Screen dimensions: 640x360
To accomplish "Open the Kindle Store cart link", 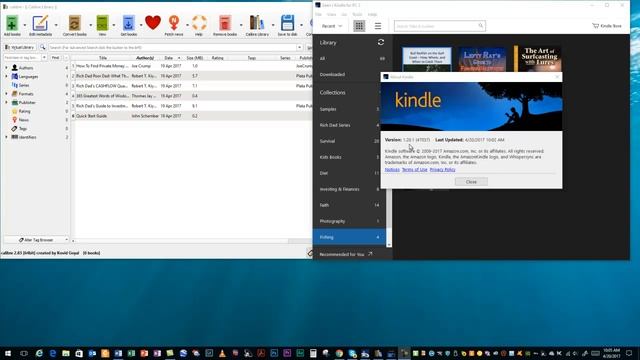I will pyautogui.click(x=607, y=26).
